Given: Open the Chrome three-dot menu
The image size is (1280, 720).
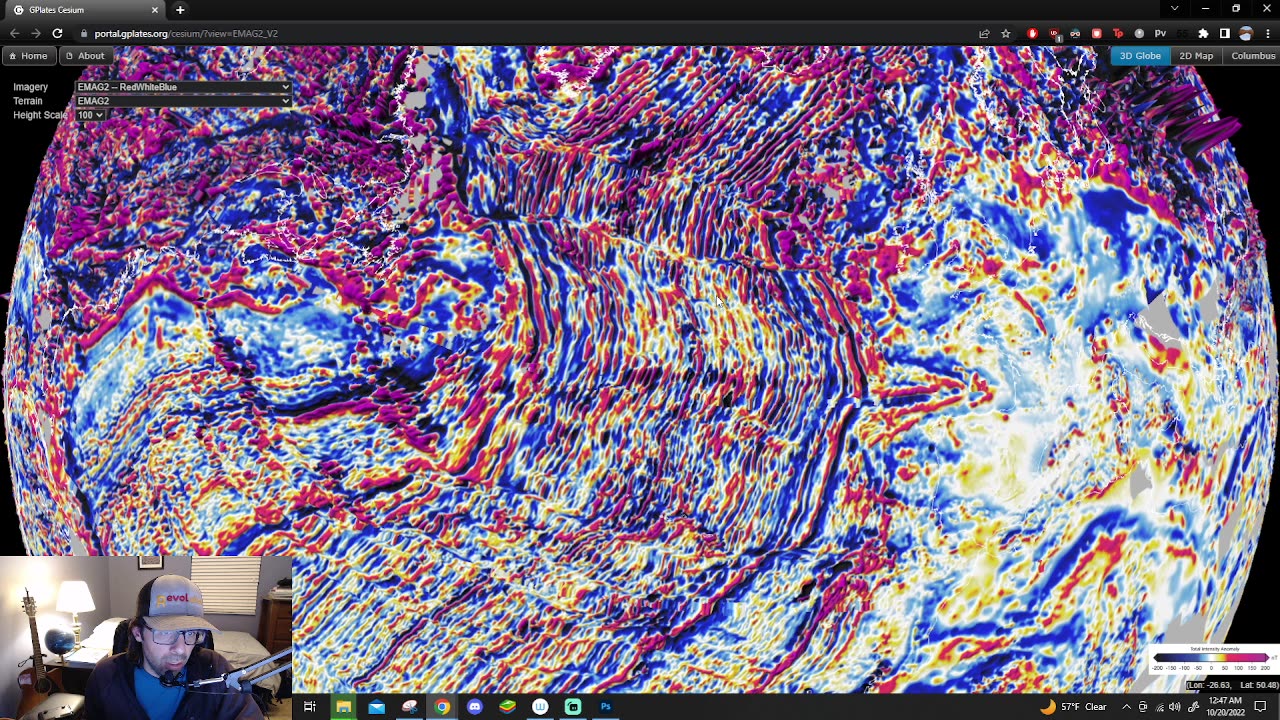Looking at the screenshot, I should [1267, 34].
